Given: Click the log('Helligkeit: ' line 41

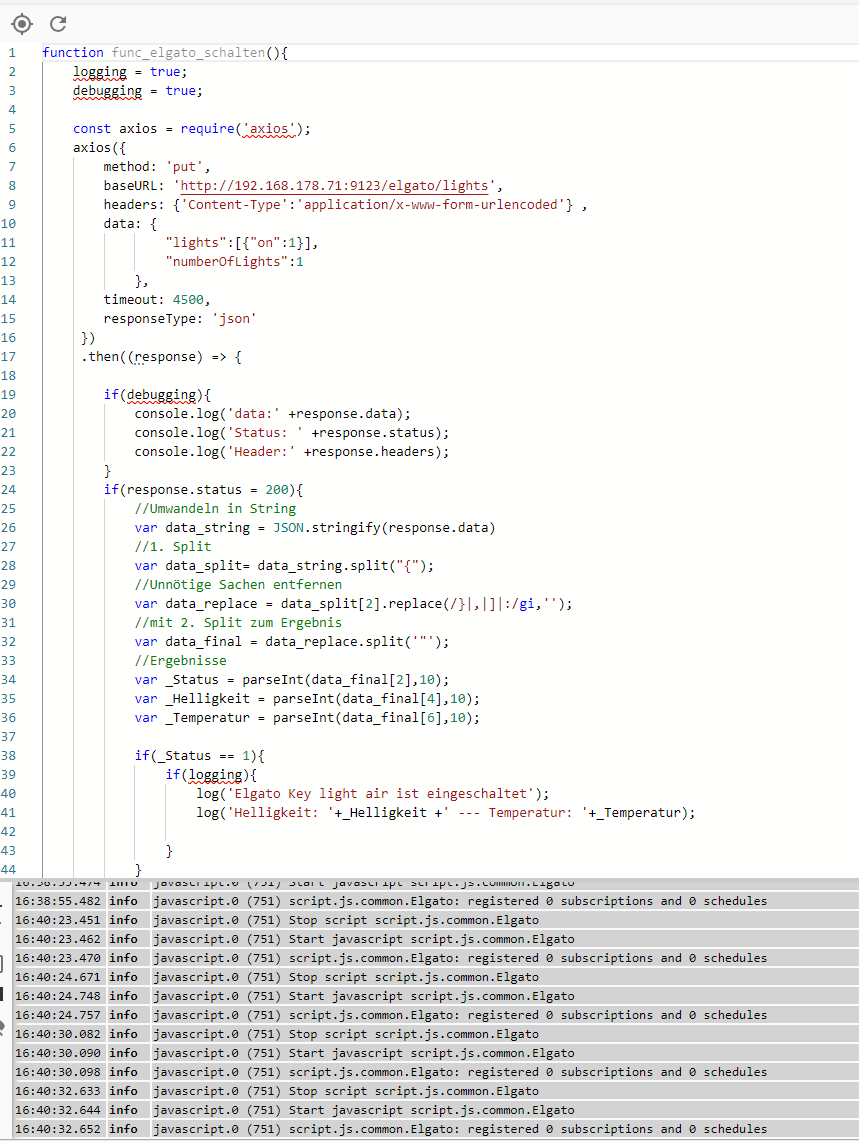Looking at the screenshot, I should [x=445, y=813].
